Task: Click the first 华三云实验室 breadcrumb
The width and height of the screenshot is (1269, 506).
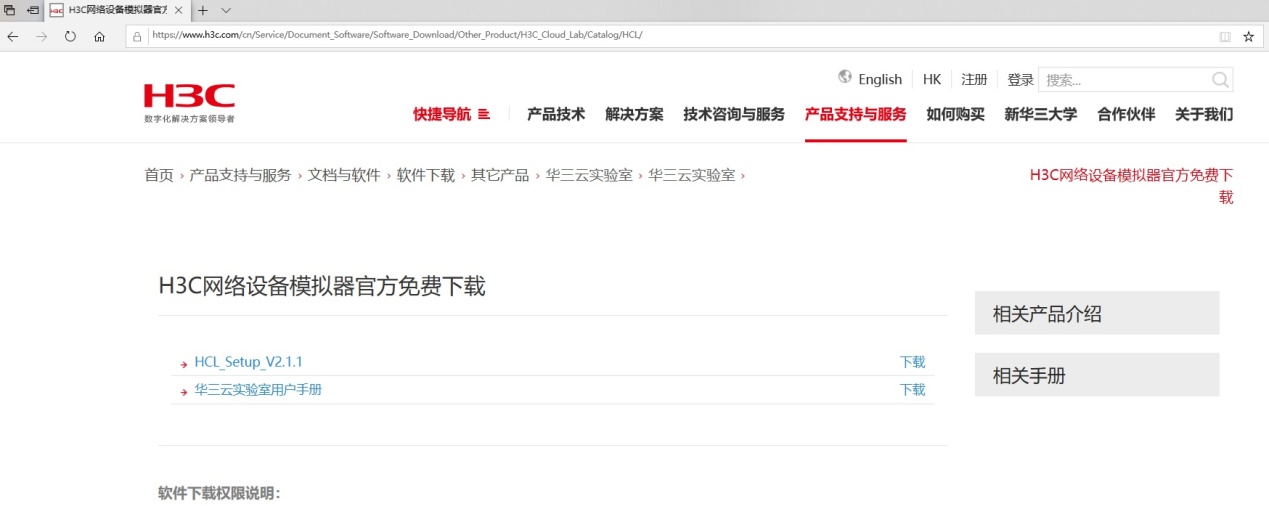Action: [589, 175]
